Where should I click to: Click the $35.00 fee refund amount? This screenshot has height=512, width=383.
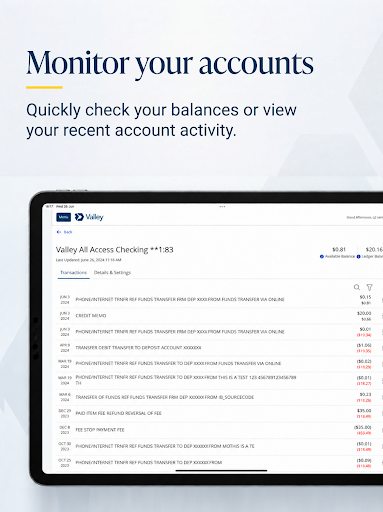coord(364,411)
